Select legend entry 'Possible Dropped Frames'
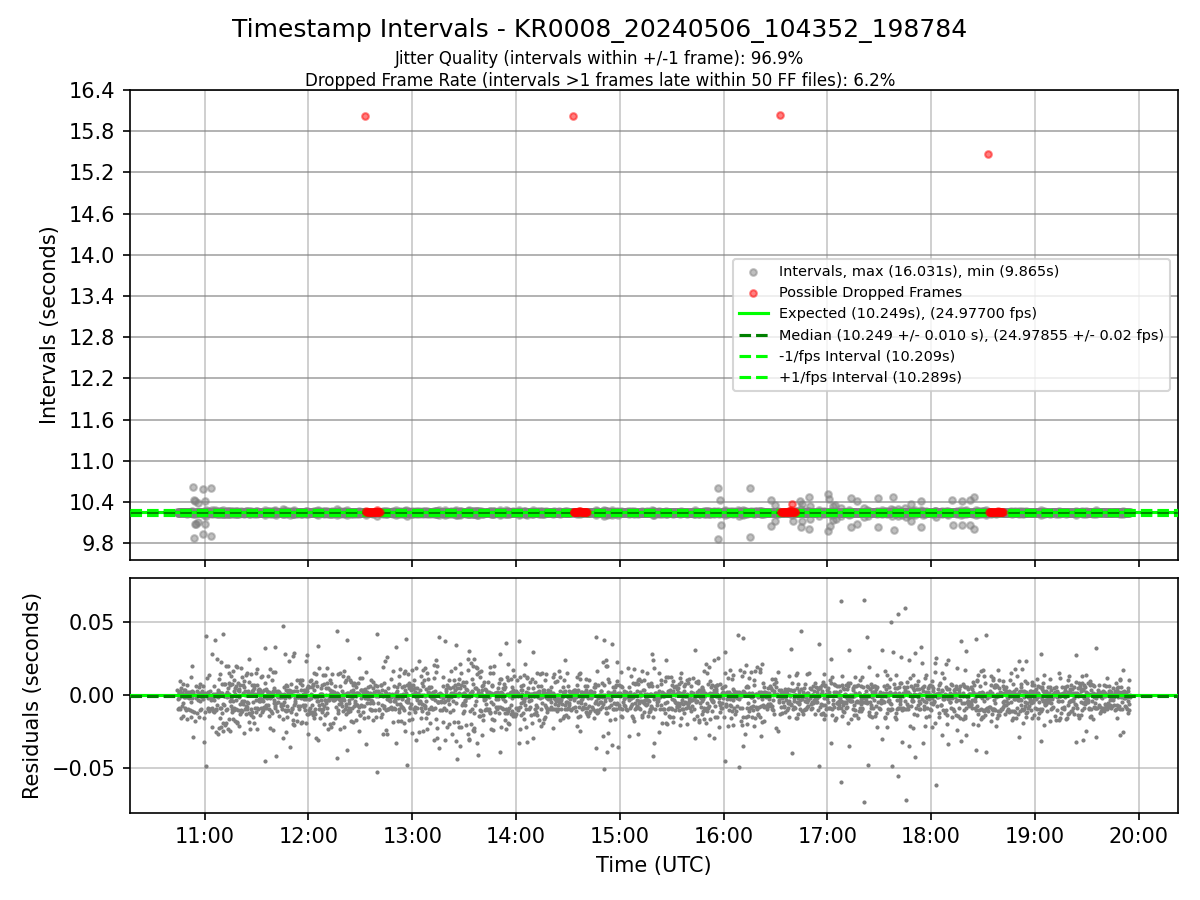Screen dimensions: 1200x900 coord(870,292)
